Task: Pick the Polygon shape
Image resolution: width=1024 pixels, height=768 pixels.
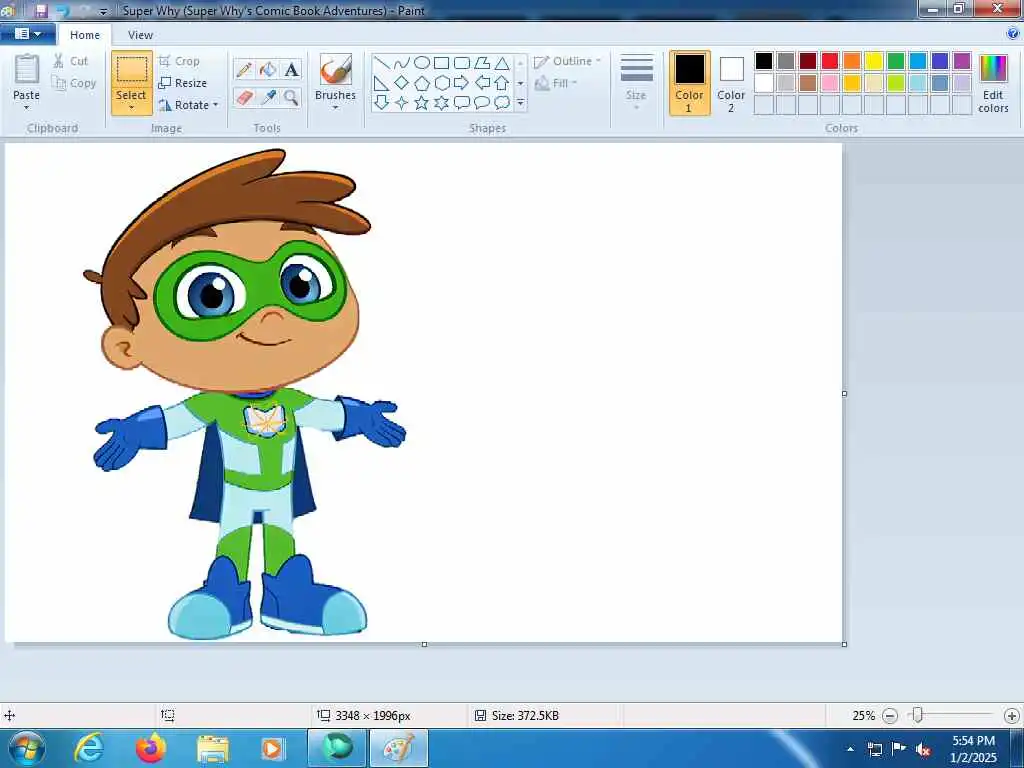Action: [482, 63]
